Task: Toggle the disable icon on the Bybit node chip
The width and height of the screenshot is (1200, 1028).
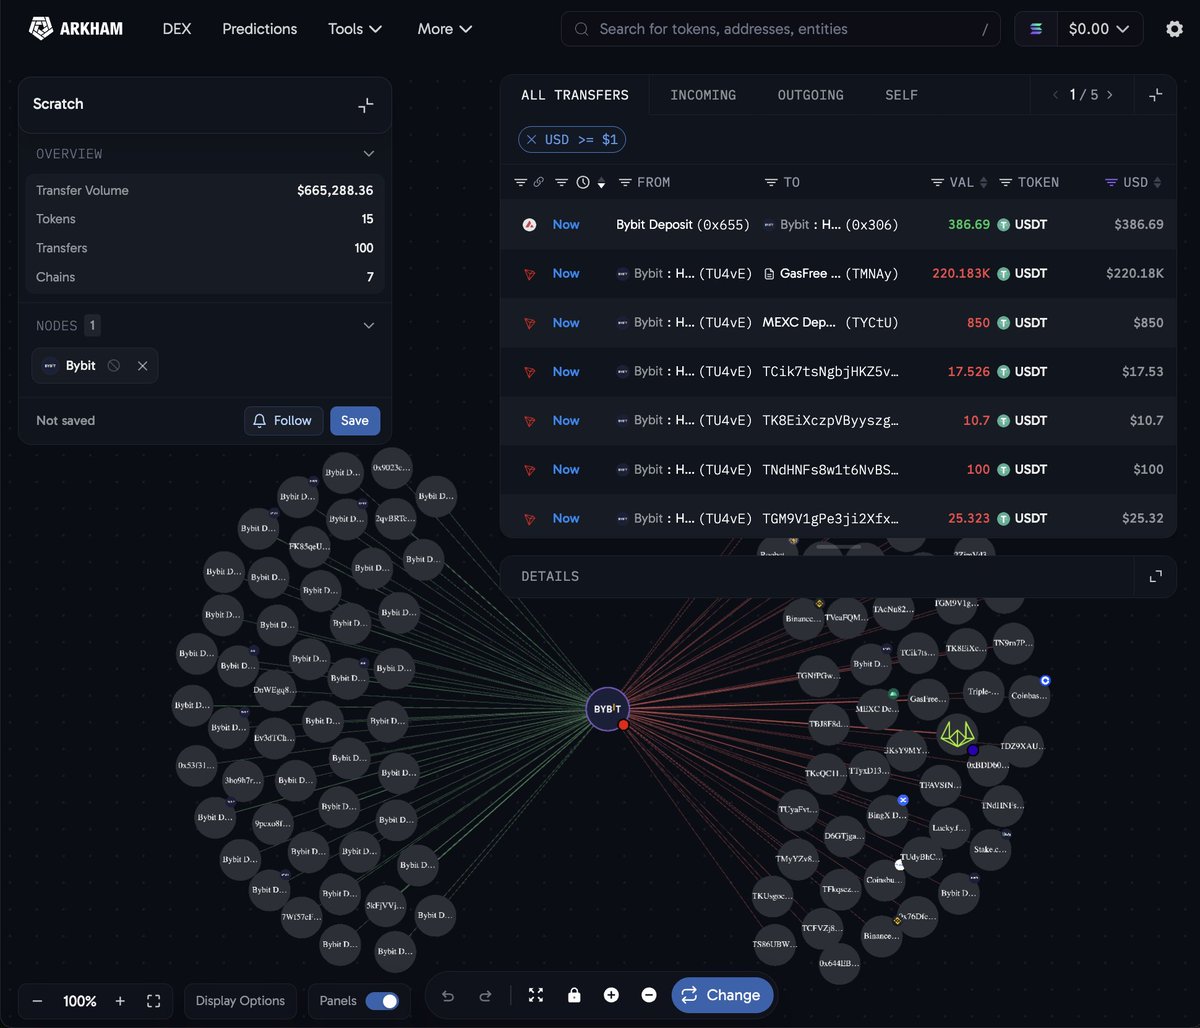Action: (x=114, y=366)
